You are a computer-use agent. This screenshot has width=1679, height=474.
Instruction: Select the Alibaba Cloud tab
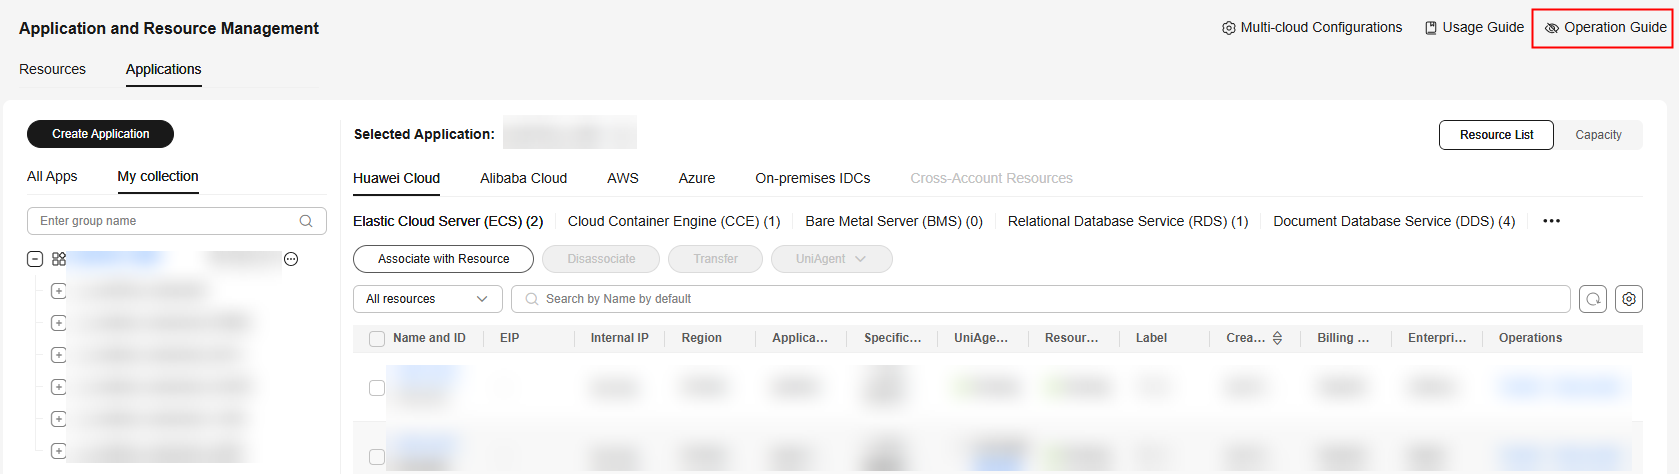tap(523, 178)
